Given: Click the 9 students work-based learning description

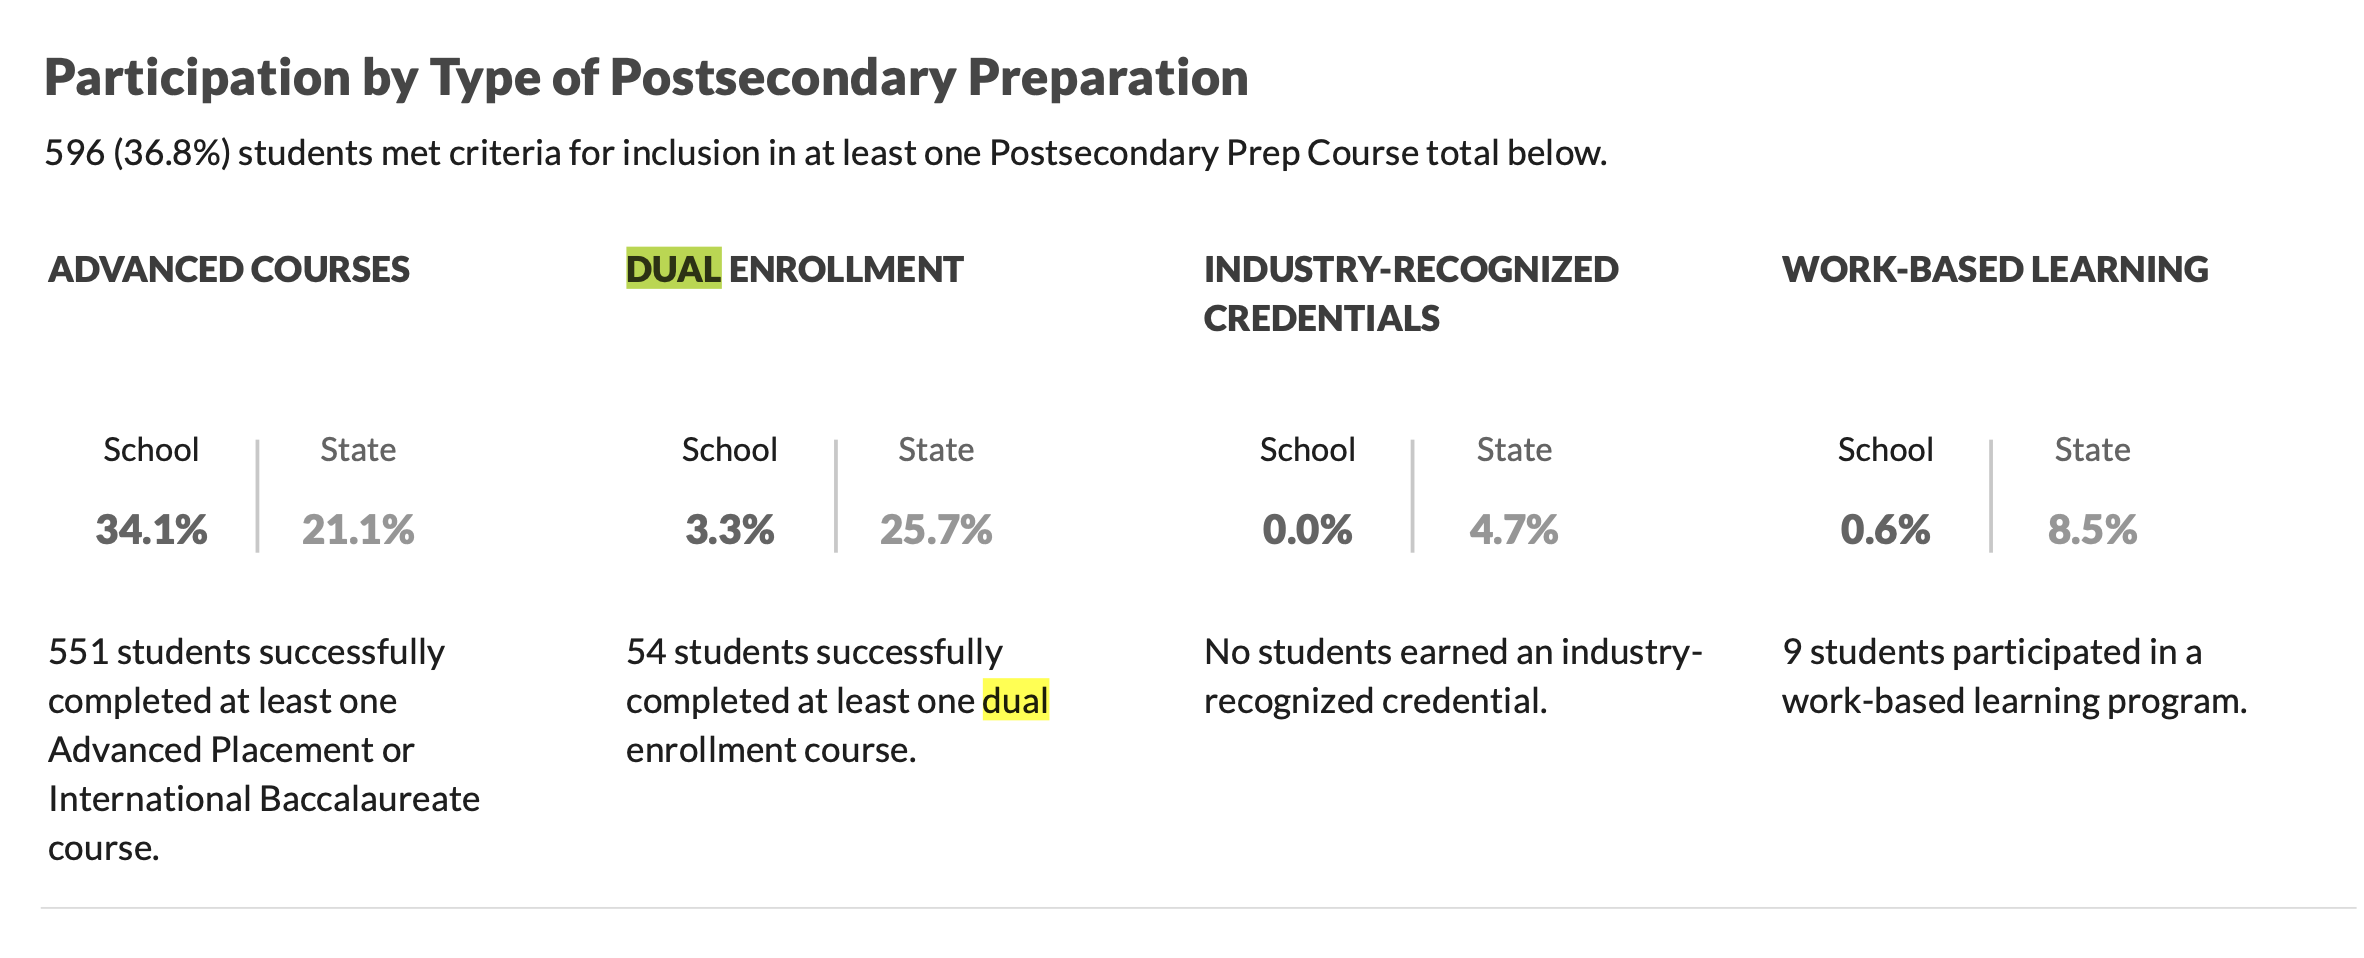Looking at the screenshot, I should (2014, 676).
